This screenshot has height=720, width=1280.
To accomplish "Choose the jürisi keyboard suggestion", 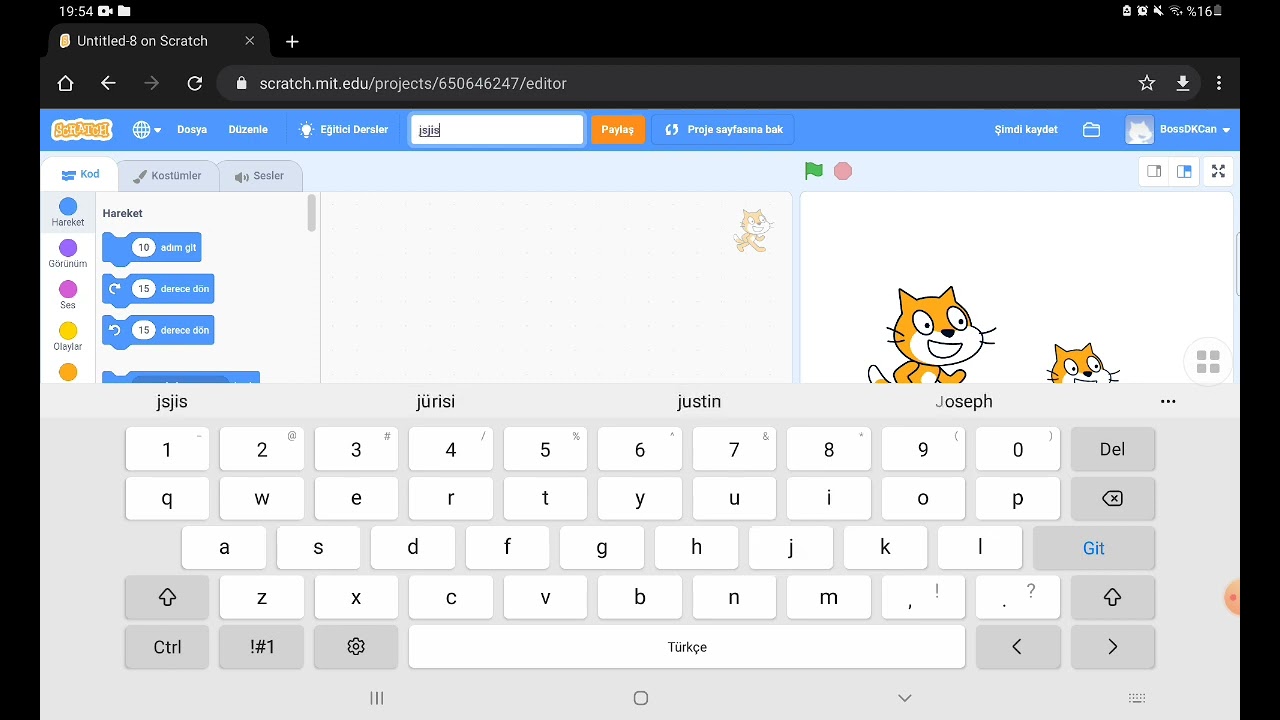I will (x=435, y=401).
